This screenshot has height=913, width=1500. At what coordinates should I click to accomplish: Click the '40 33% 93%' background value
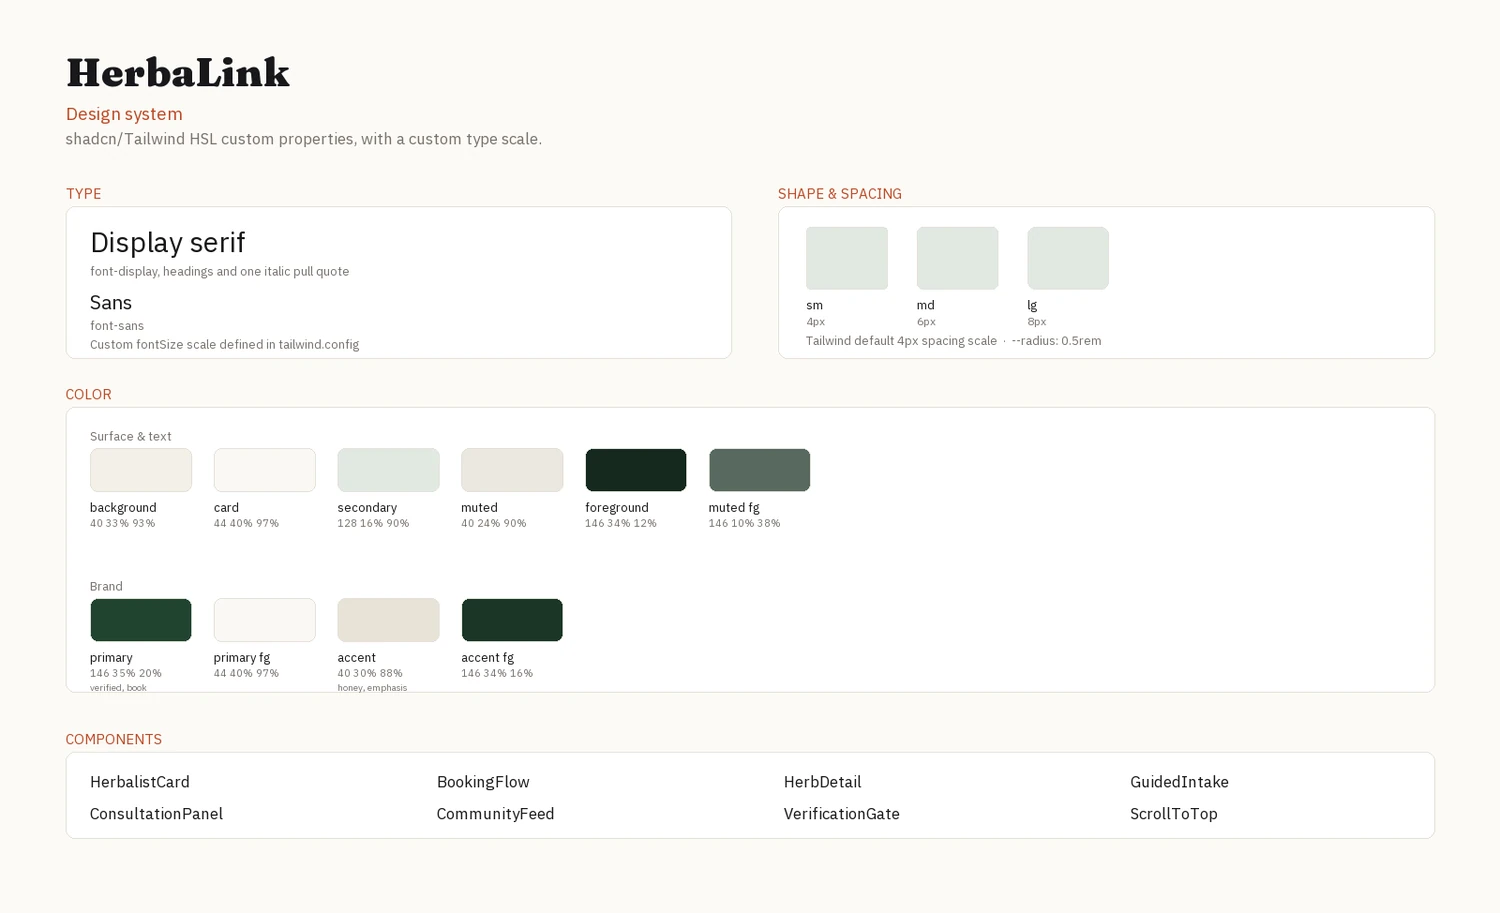point(122,524)
